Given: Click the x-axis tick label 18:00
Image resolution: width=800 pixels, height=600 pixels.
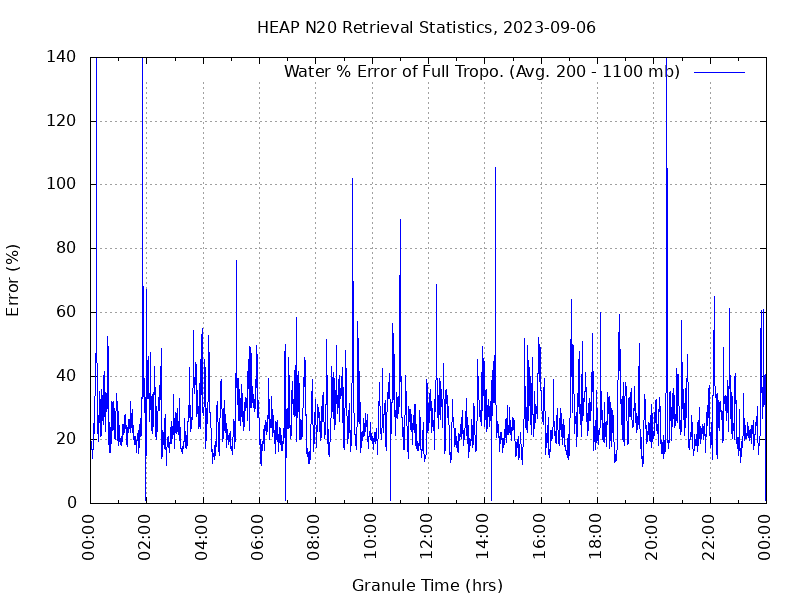Looking at the screenshot, I should 595,537.
